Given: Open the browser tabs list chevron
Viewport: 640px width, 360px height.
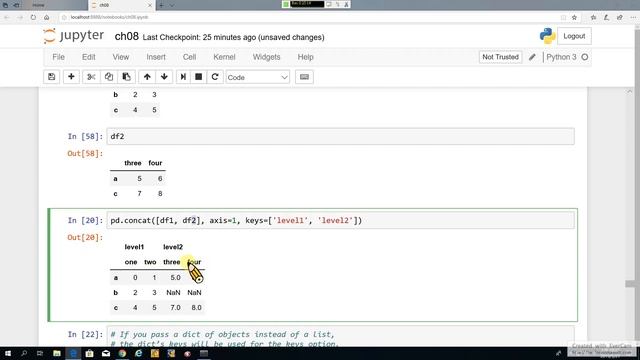Looking at the screenshot, I should (172, 5).
